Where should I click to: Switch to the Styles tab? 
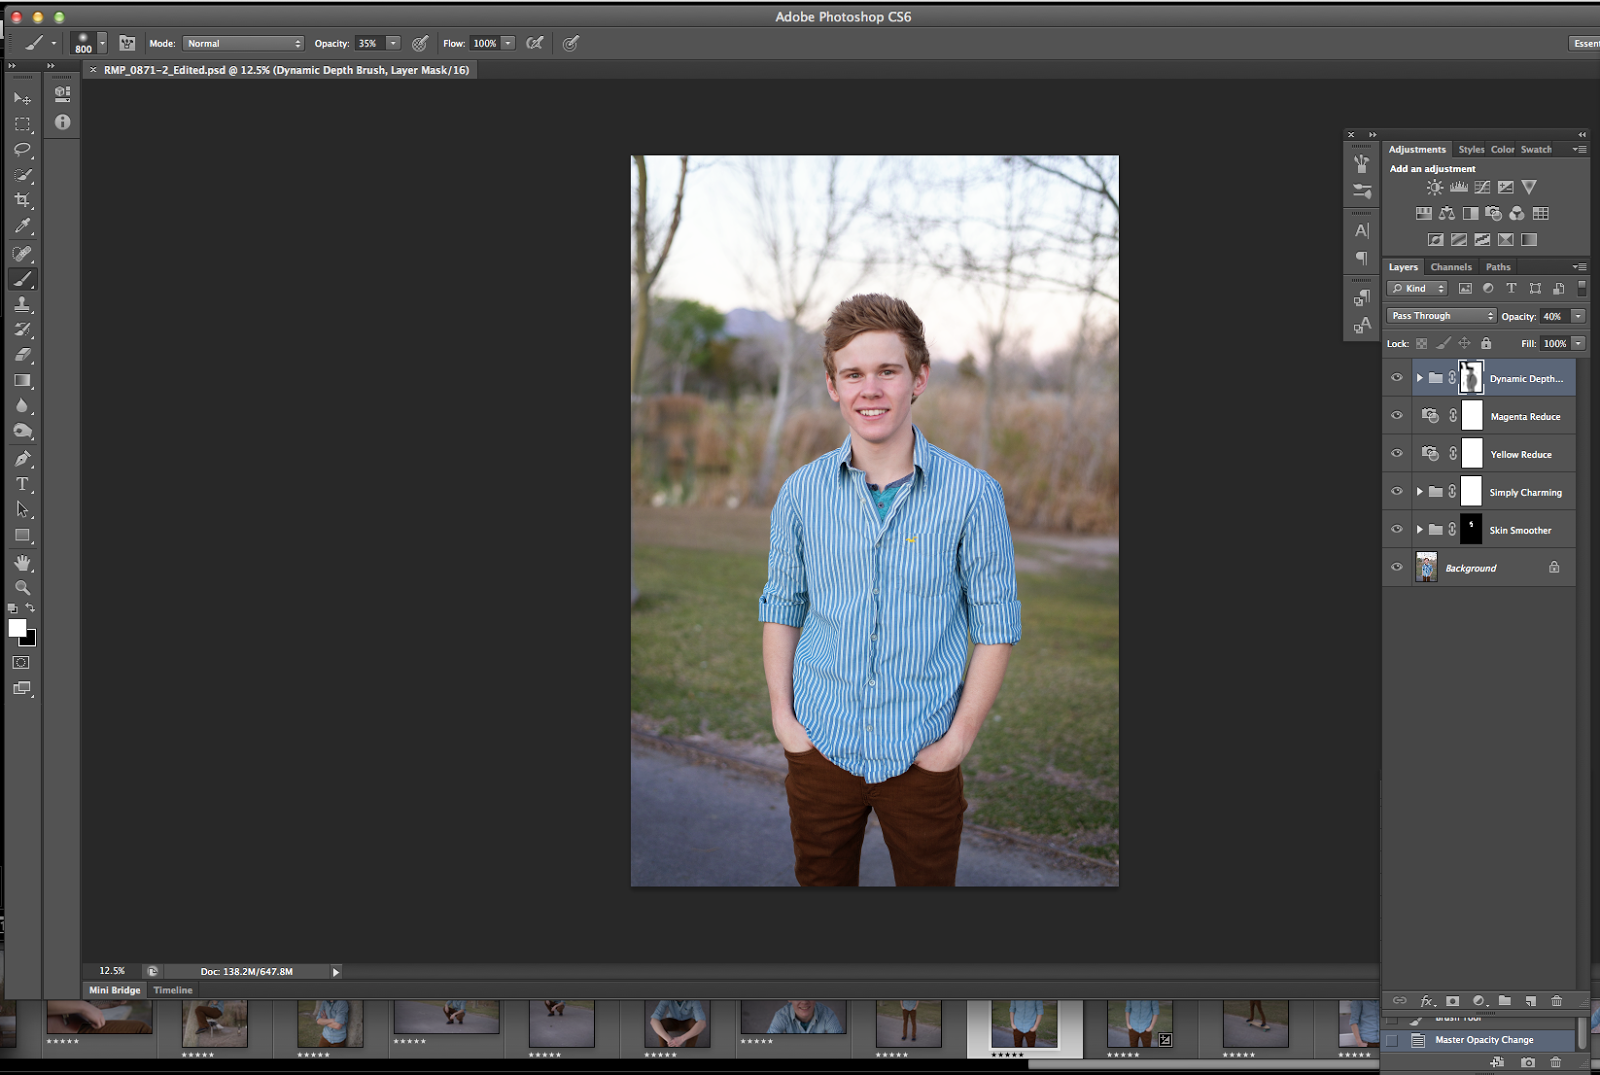click(1471, 150)
